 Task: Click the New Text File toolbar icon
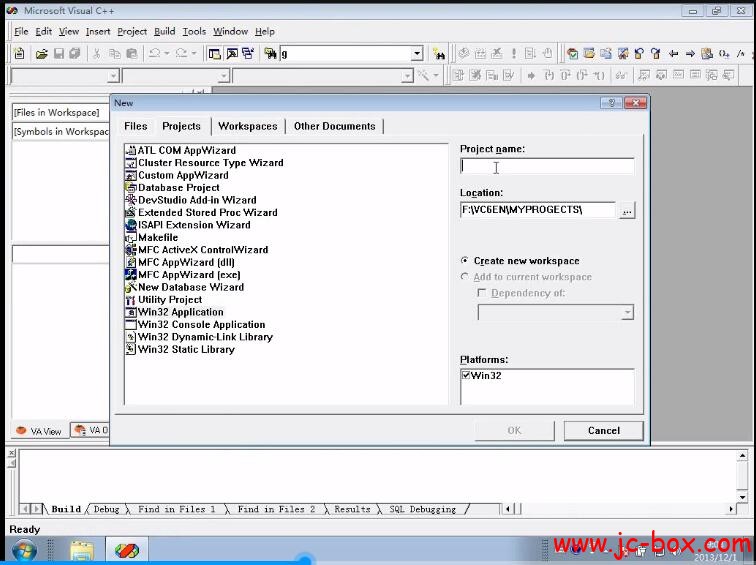point(19,54)
